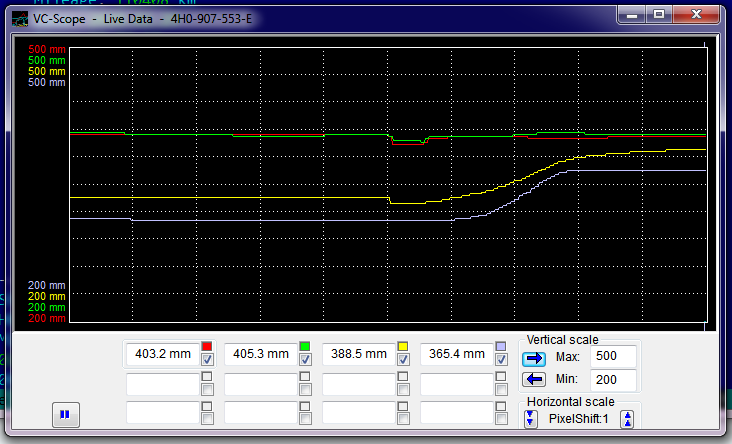This screenshot has height=444, width=732.
Task: Click the left arrow beside Min
Action: (x=534, y=379)
